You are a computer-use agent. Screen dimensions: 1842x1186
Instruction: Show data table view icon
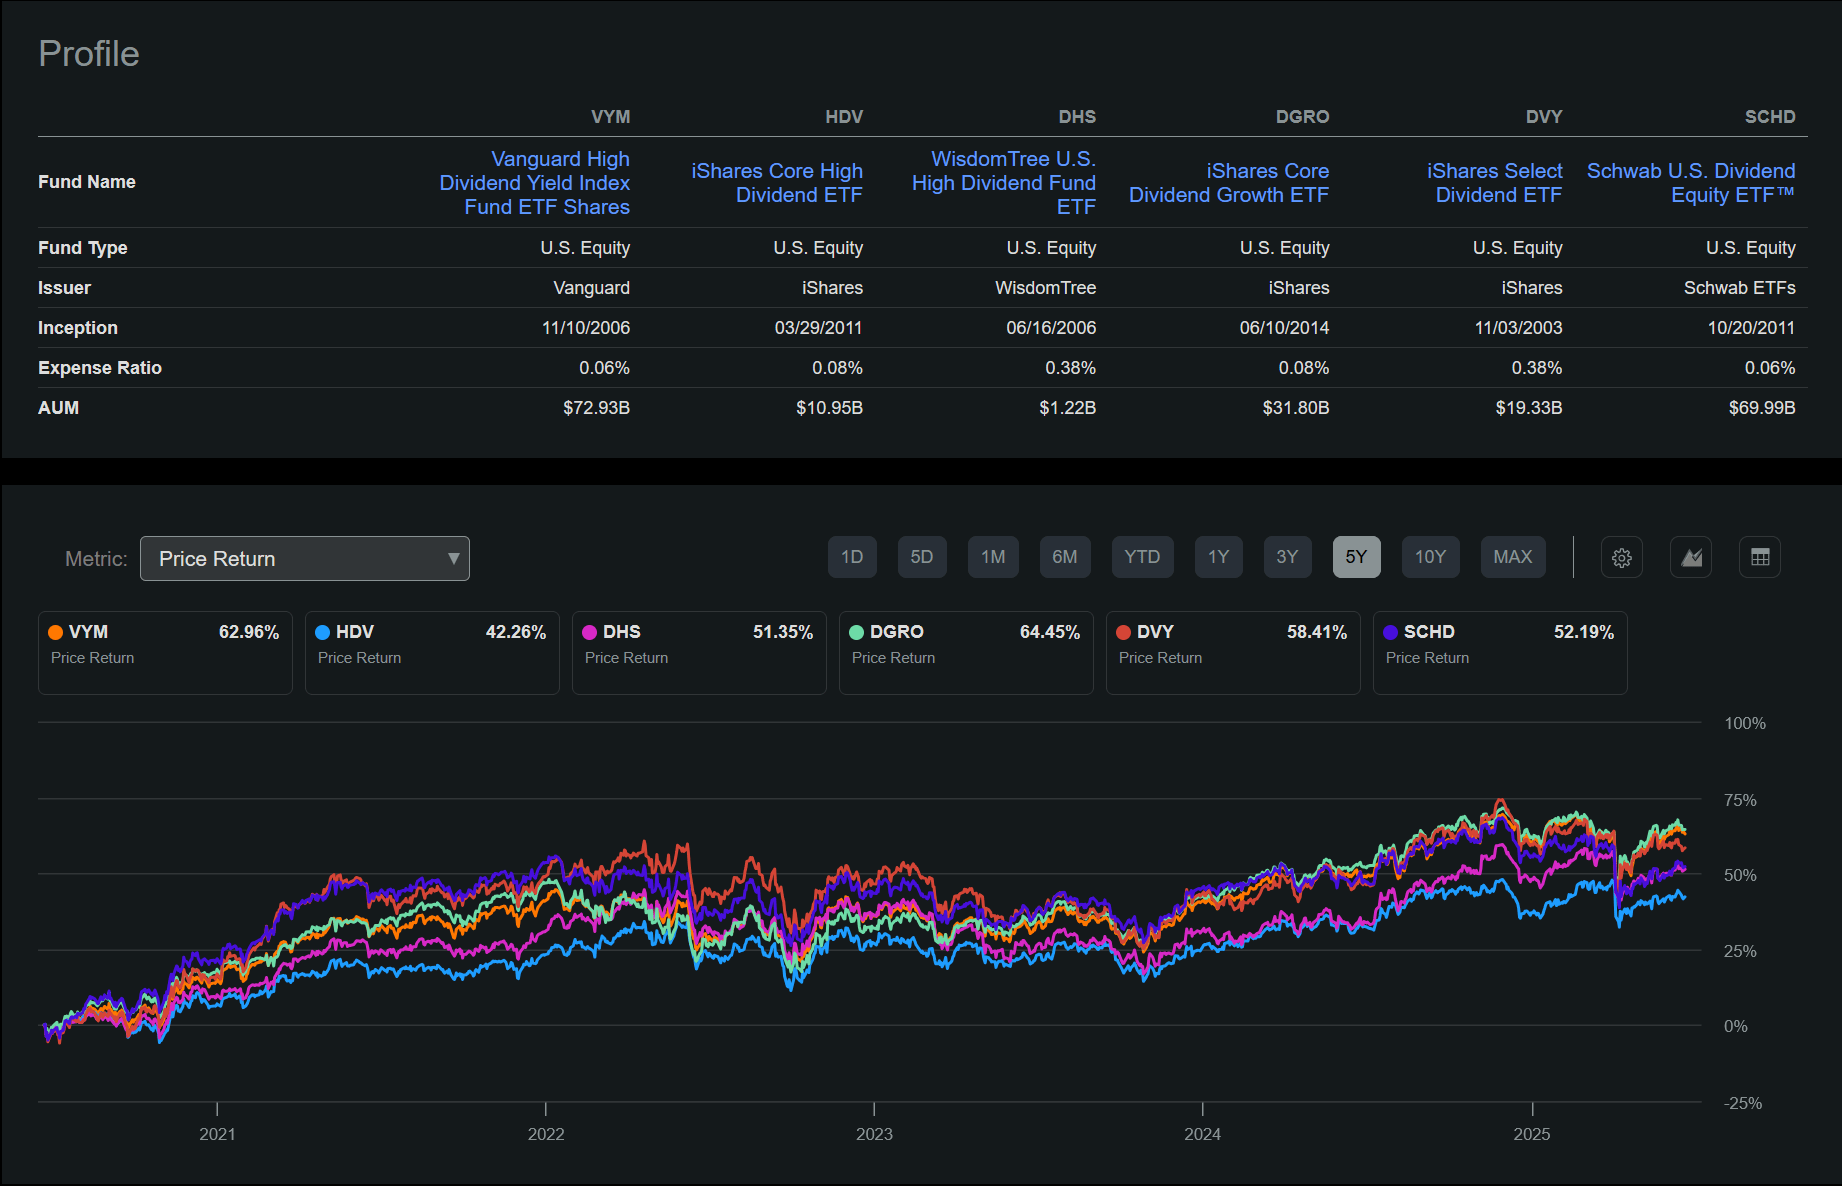[x=1760, y=558]
